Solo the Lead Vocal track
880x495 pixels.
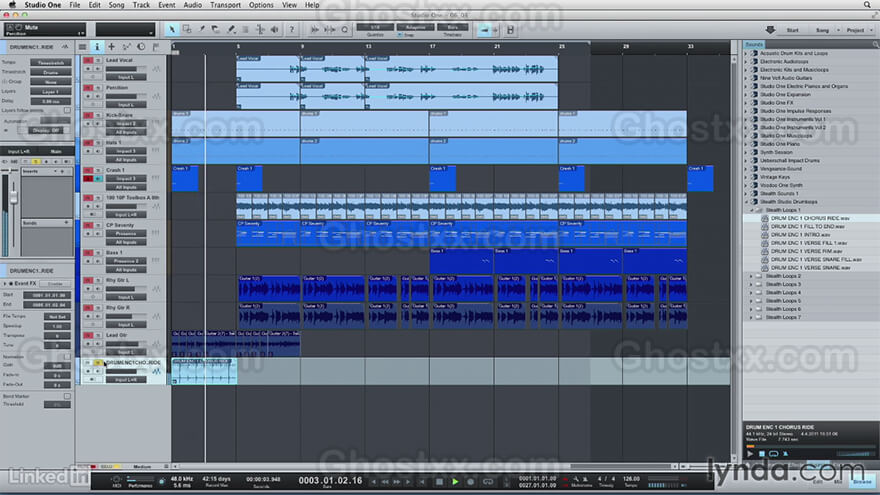coord(98,60)
